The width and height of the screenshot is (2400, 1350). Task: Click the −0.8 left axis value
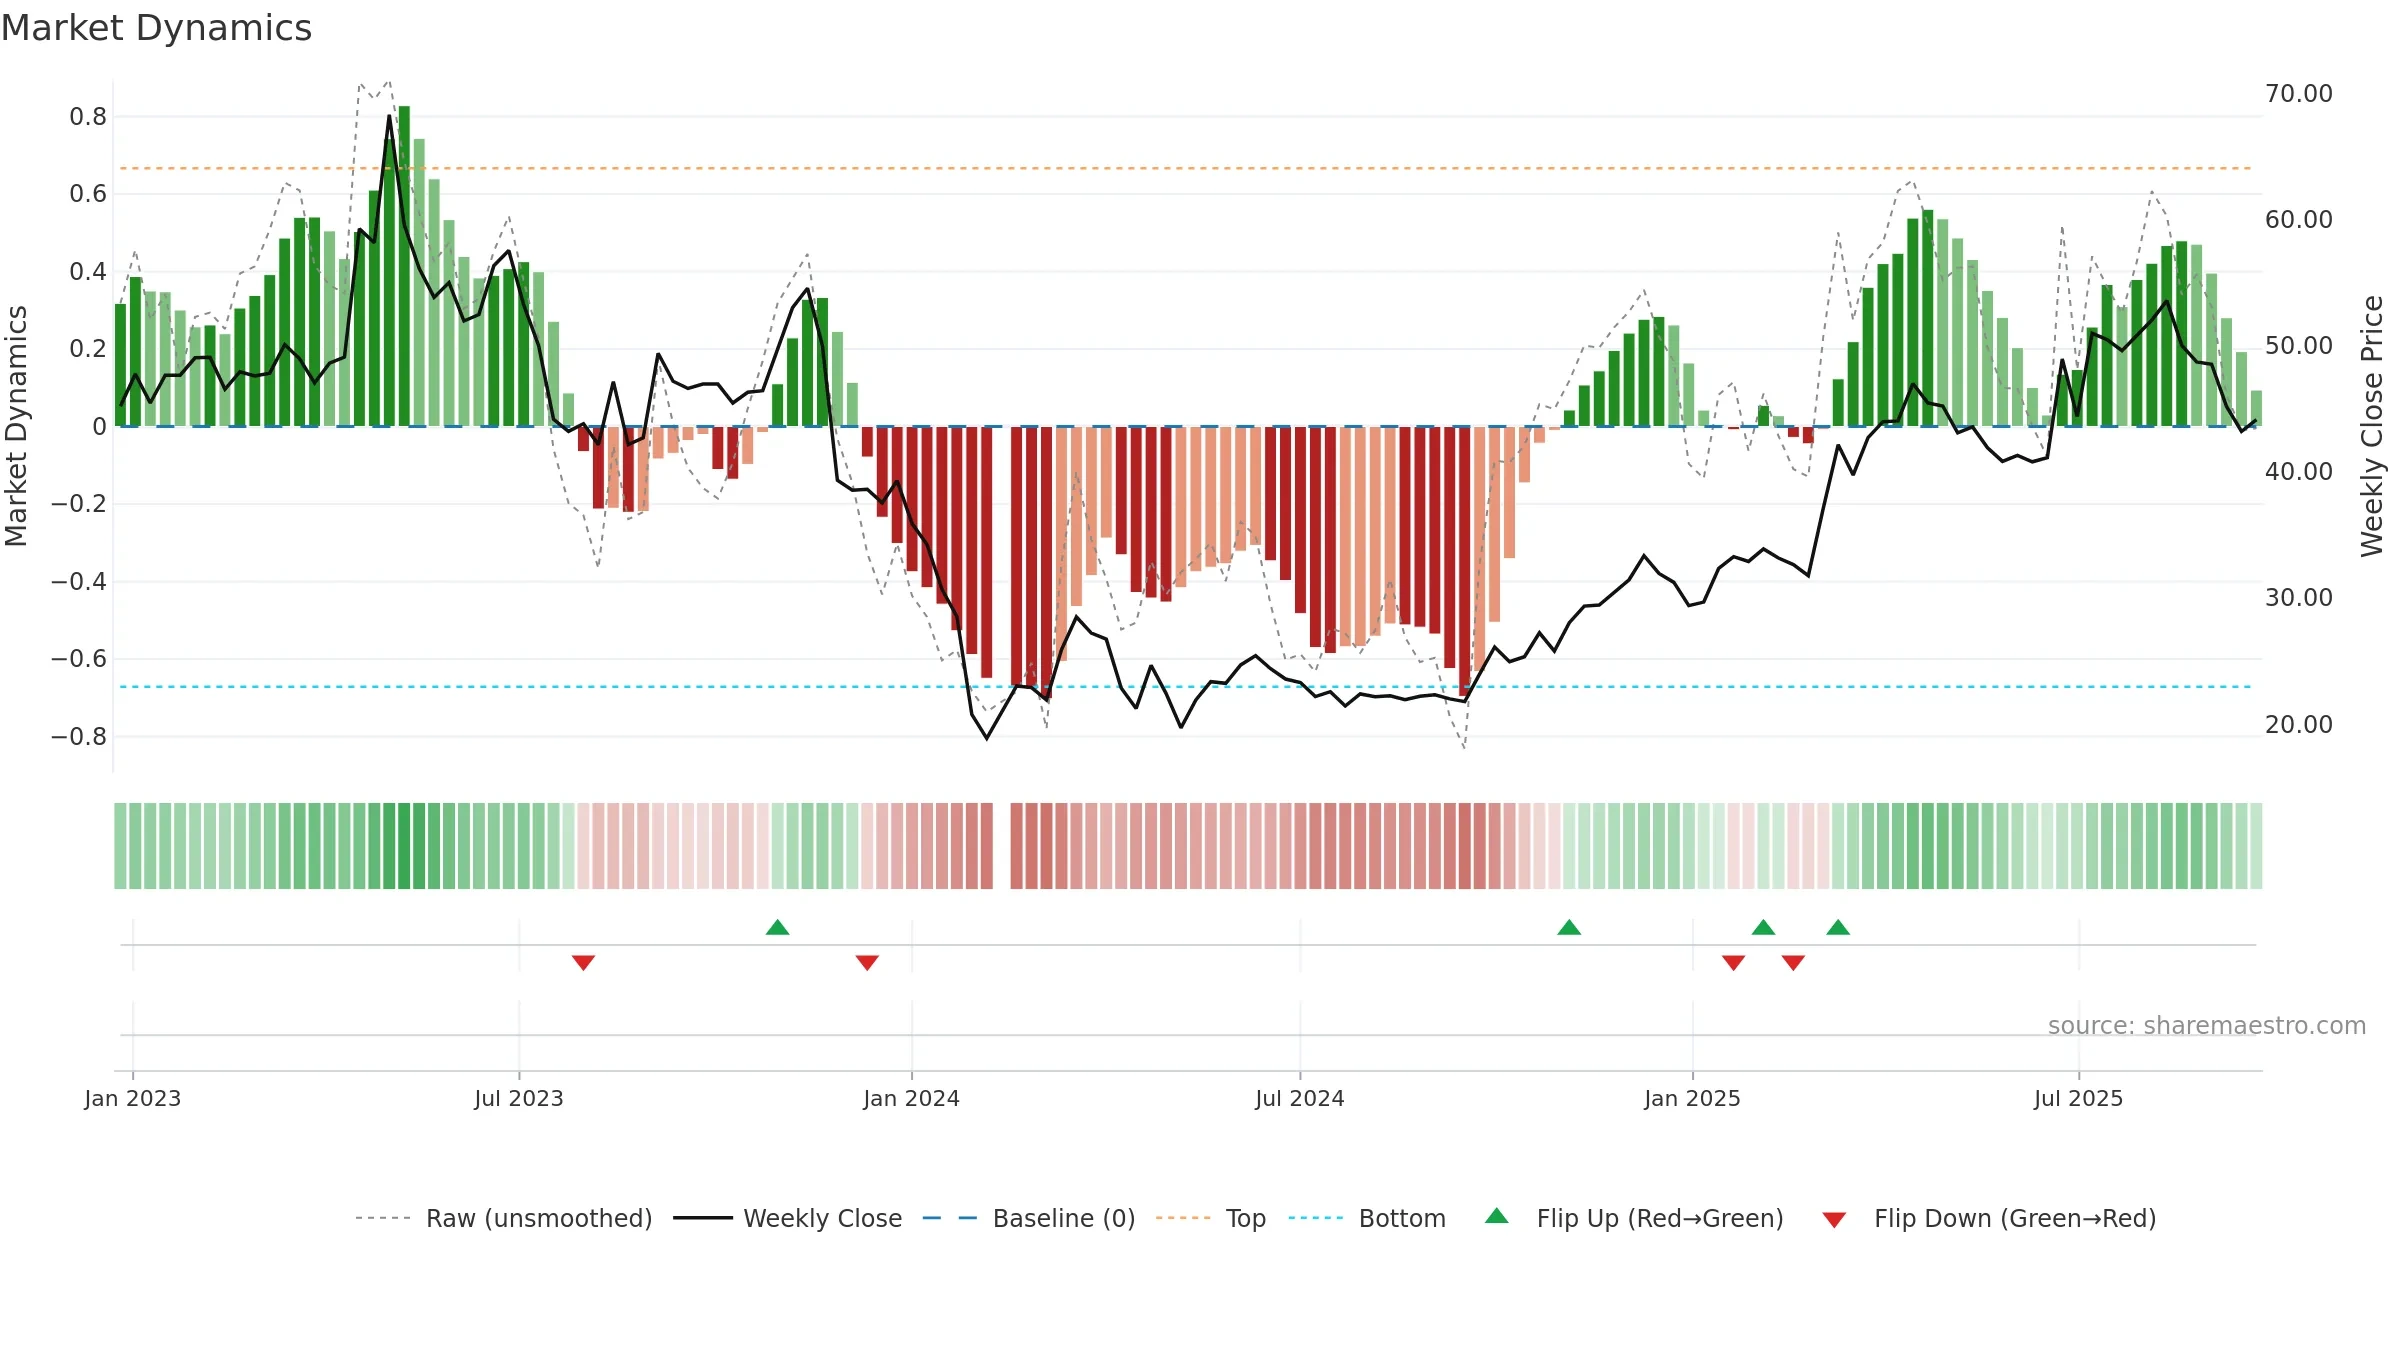tap(79, 737)
